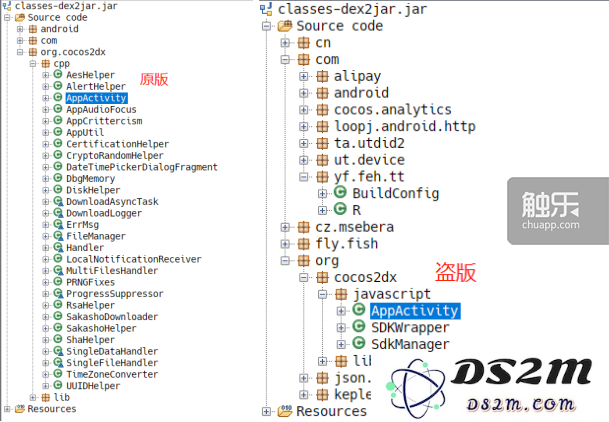Click the loopj.android.http package icon
The image size is (609, 422).
(322, 127)
